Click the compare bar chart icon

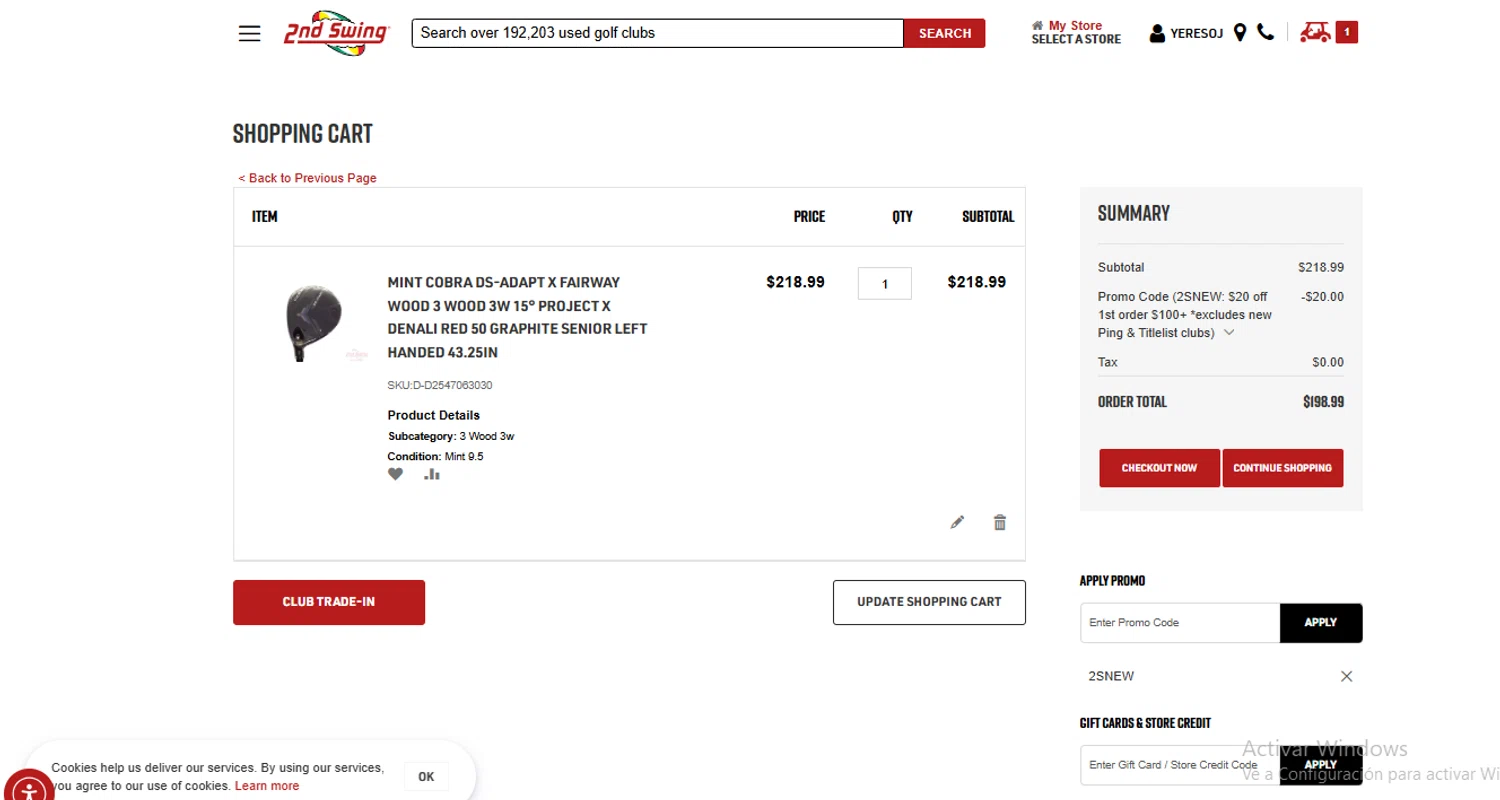click(x=432, y=474)
